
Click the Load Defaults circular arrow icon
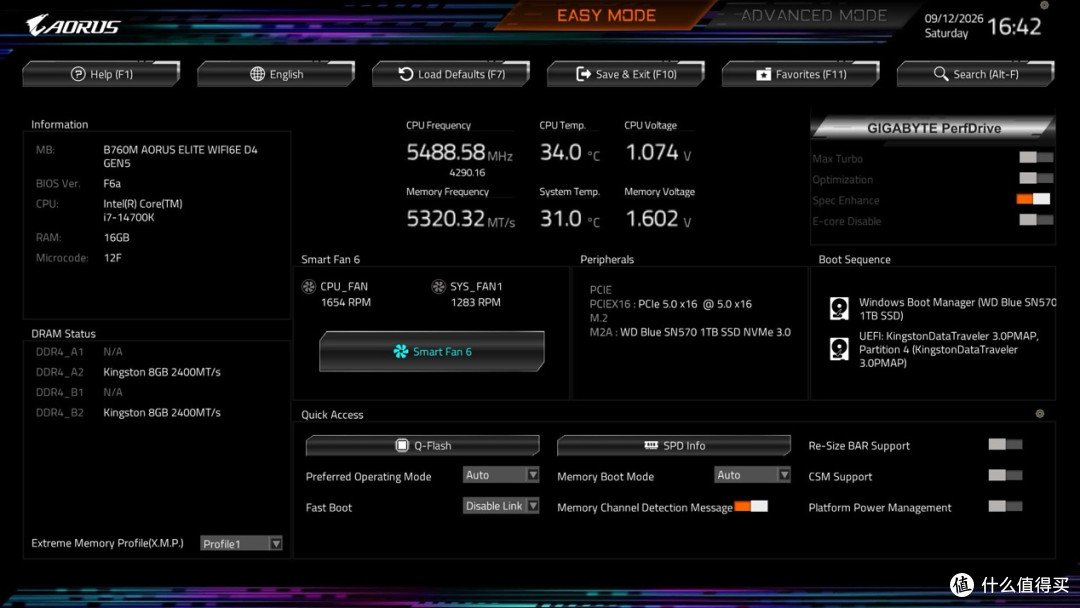406,74
